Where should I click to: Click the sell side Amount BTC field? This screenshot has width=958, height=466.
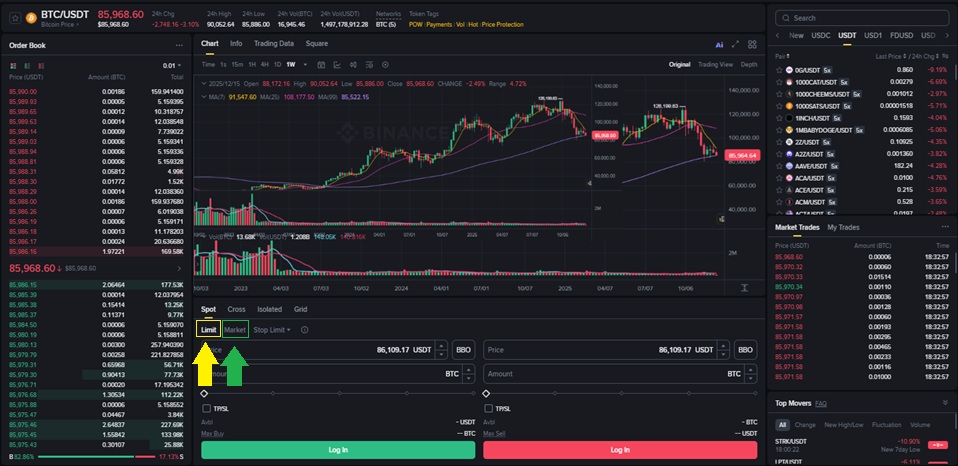click(620, 374)
